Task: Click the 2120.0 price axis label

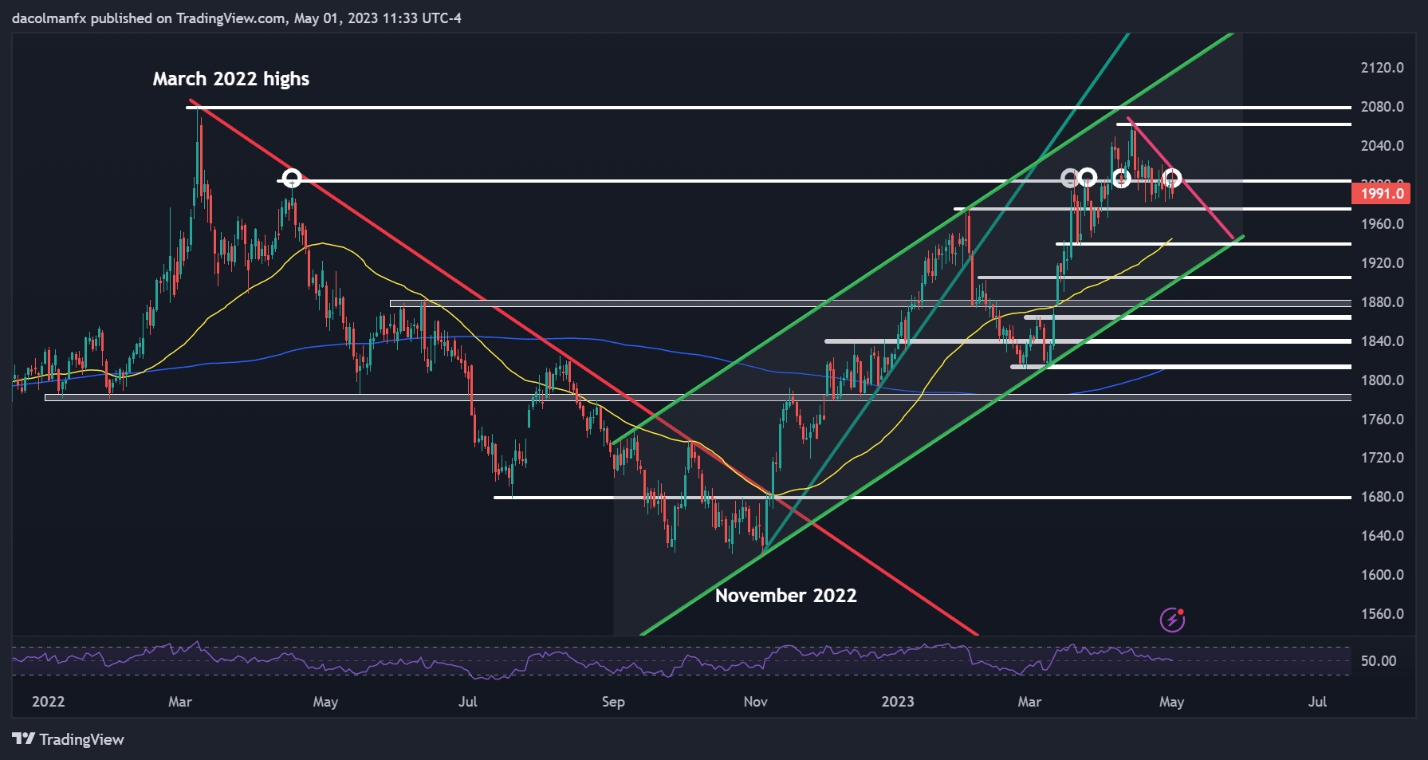Action: (x=1384, y=68)
